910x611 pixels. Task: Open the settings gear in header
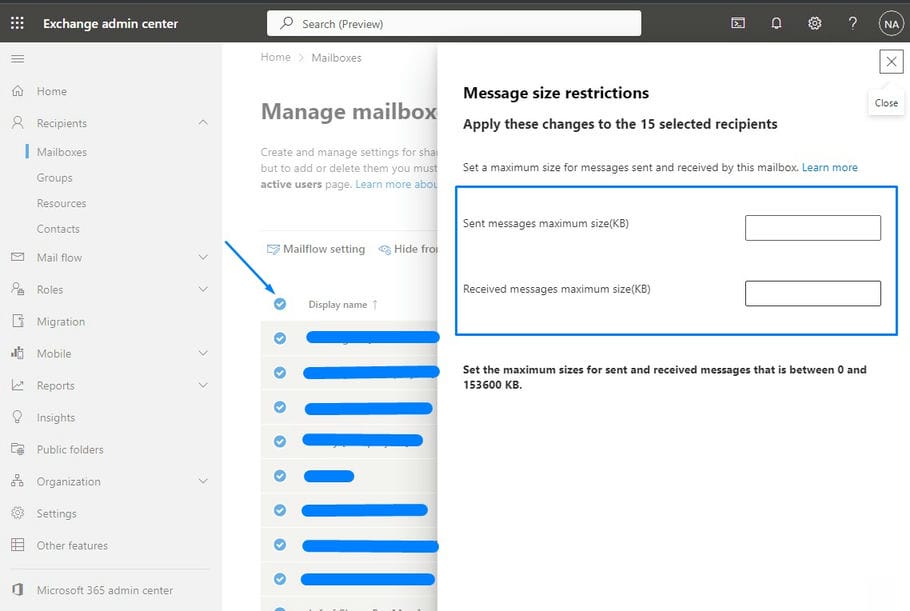point(814,23)
